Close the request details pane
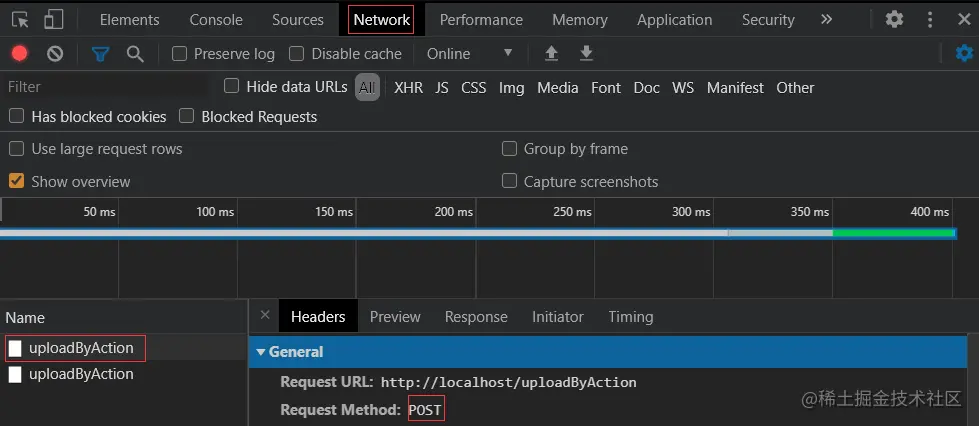This screenshot has width=979, height=426. click(265, 315)
